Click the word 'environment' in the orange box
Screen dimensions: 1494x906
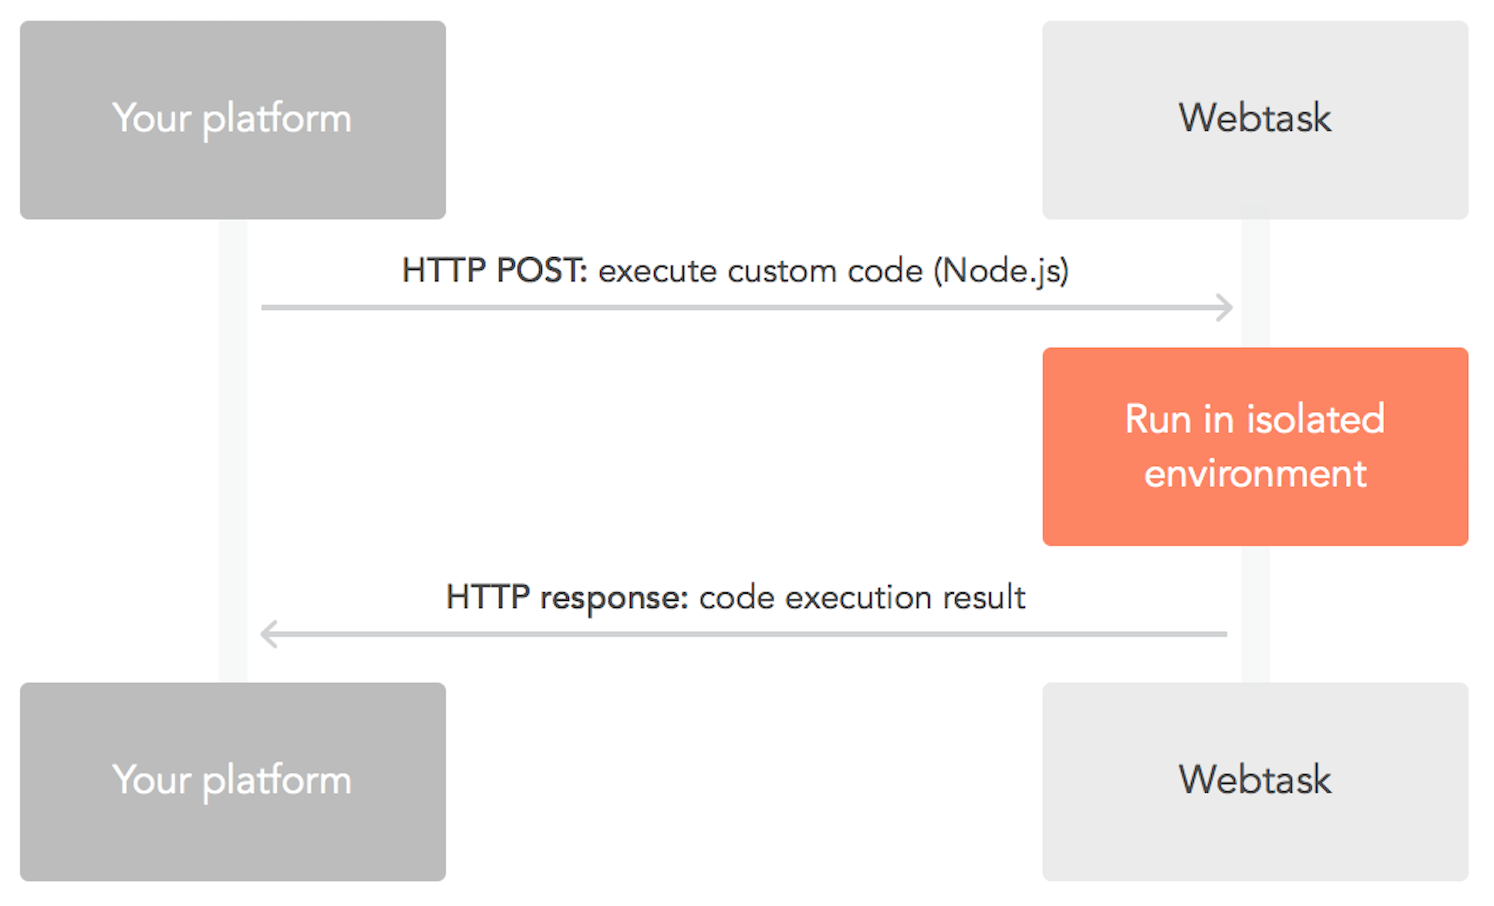pyautogui.click(x=1255, y=473)
